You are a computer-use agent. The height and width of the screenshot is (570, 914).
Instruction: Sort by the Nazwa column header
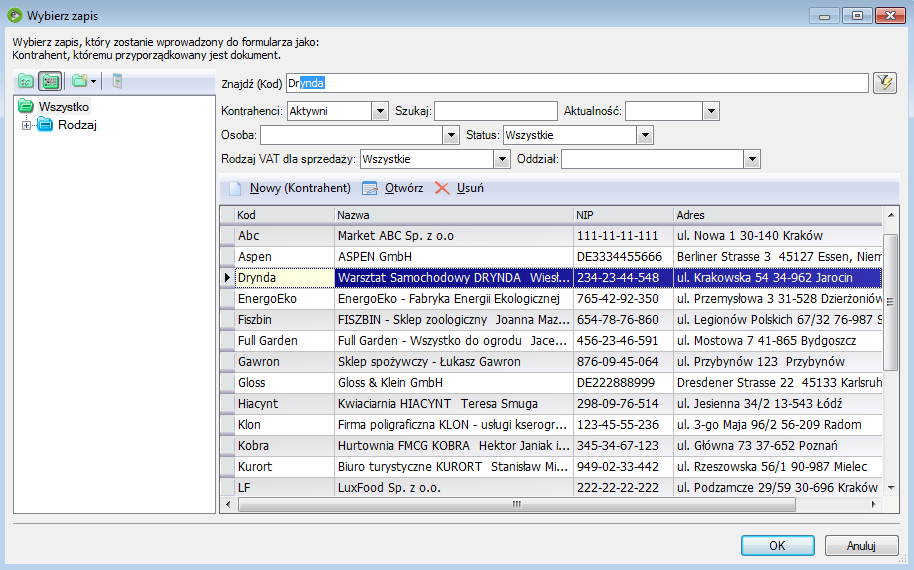coord(454,215)
